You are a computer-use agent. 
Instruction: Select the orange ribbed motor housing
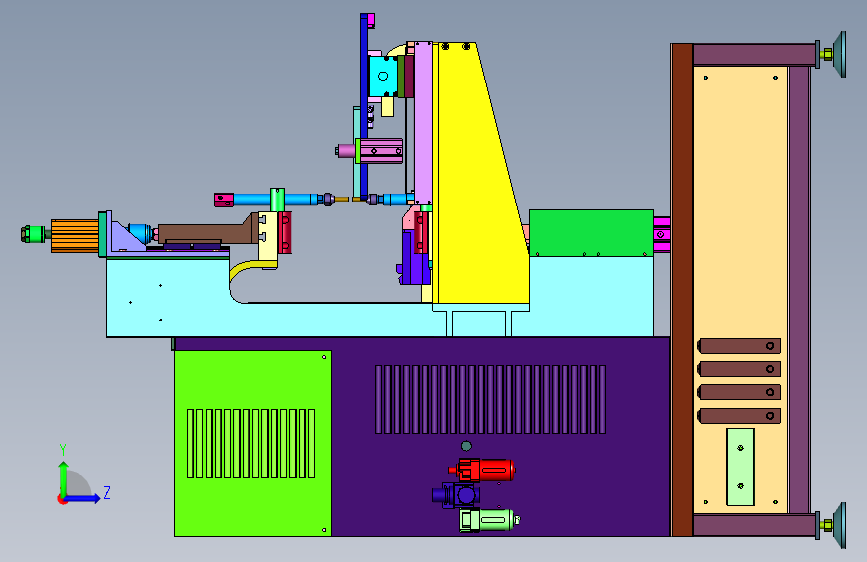tap(75, 236)
